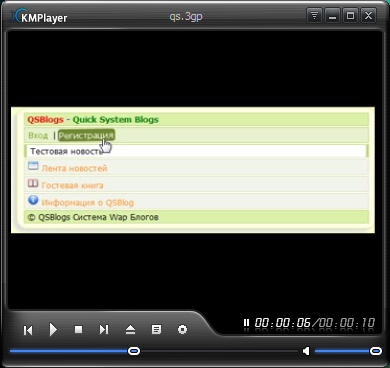Click the news feed calendar icon
The image size is (390, 368).
(33, 166)
